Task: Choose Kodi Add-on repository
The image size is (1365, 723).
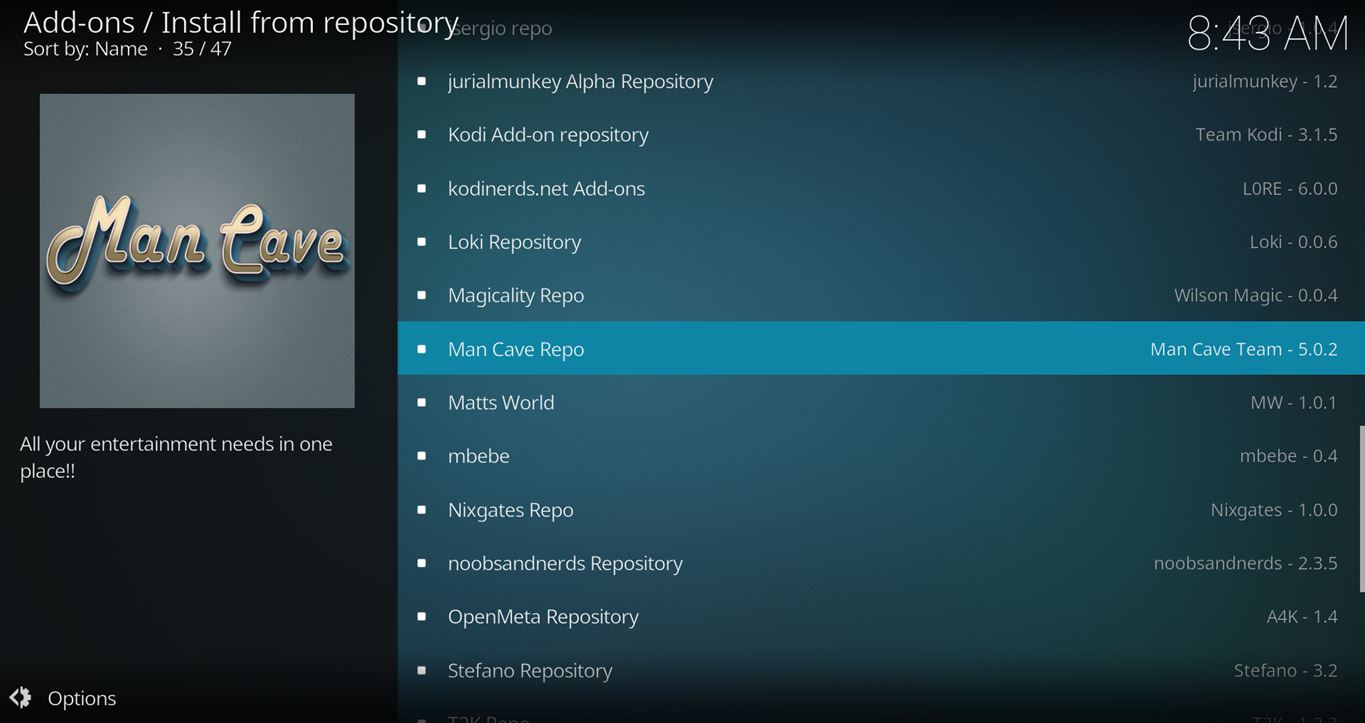Action: (548, 134)
